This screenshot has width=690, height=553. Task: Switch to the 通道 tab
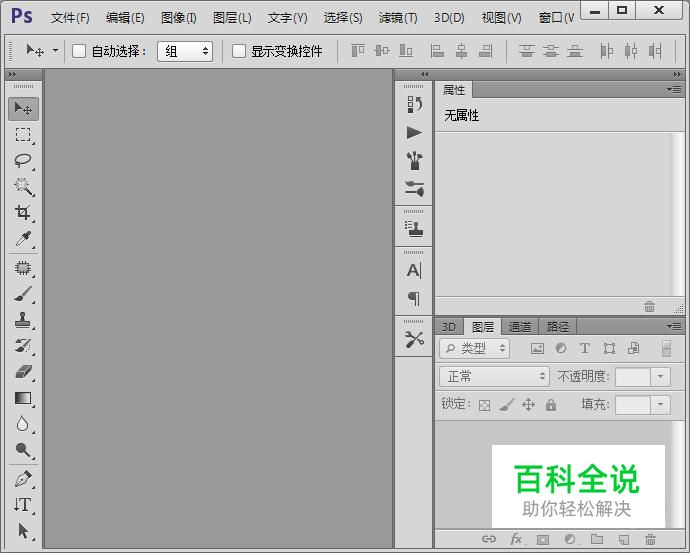click(520, 327)
